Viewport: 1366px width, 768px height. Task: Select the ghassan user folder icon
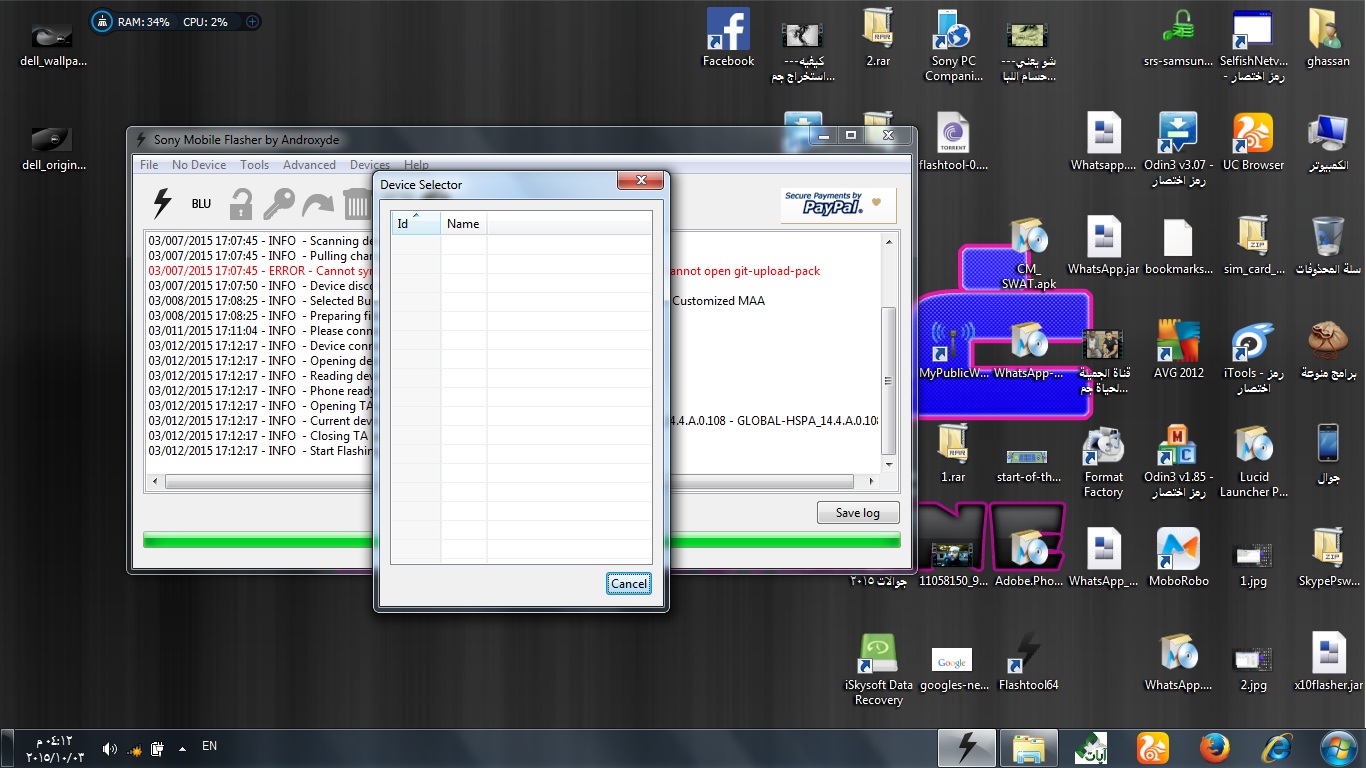tap(1328, 39)
